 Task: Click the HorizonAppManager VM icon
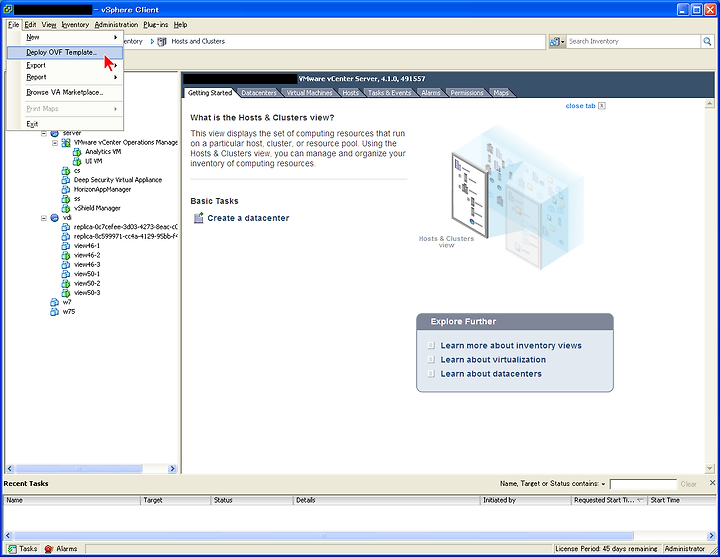66,190
